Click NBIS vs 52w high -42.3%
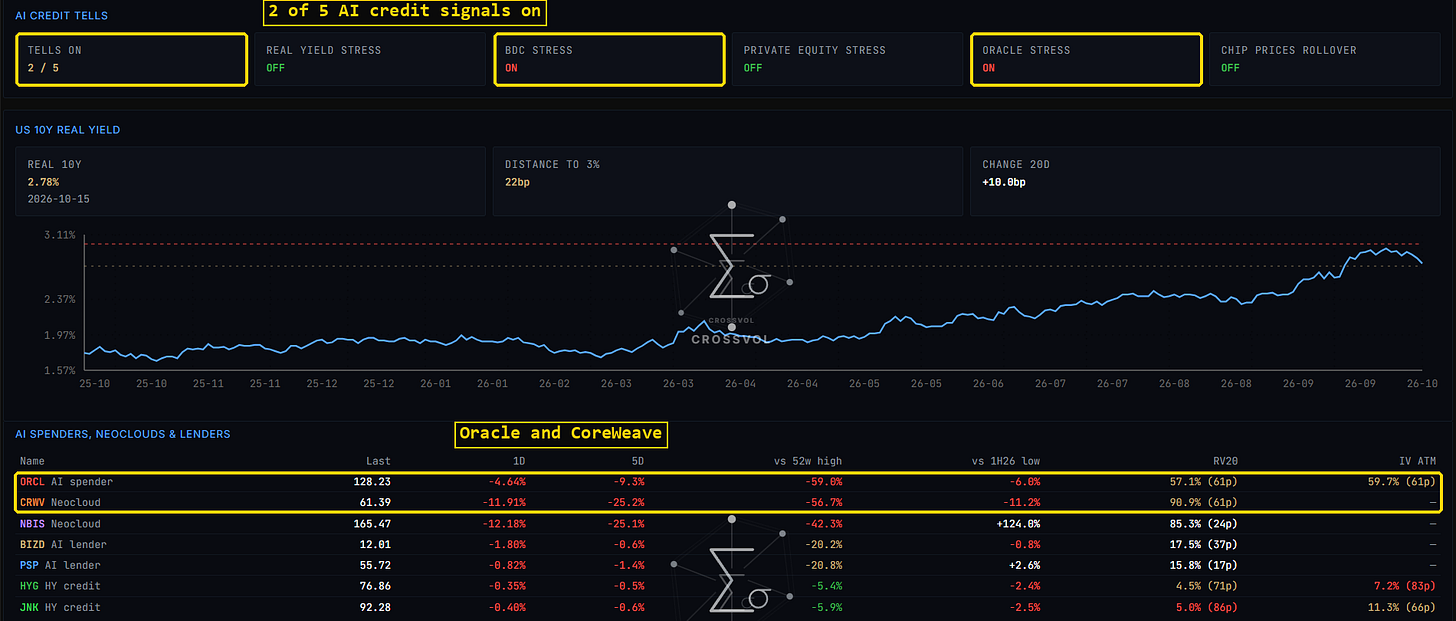1456x621 pixels. (x=823, y=524)
